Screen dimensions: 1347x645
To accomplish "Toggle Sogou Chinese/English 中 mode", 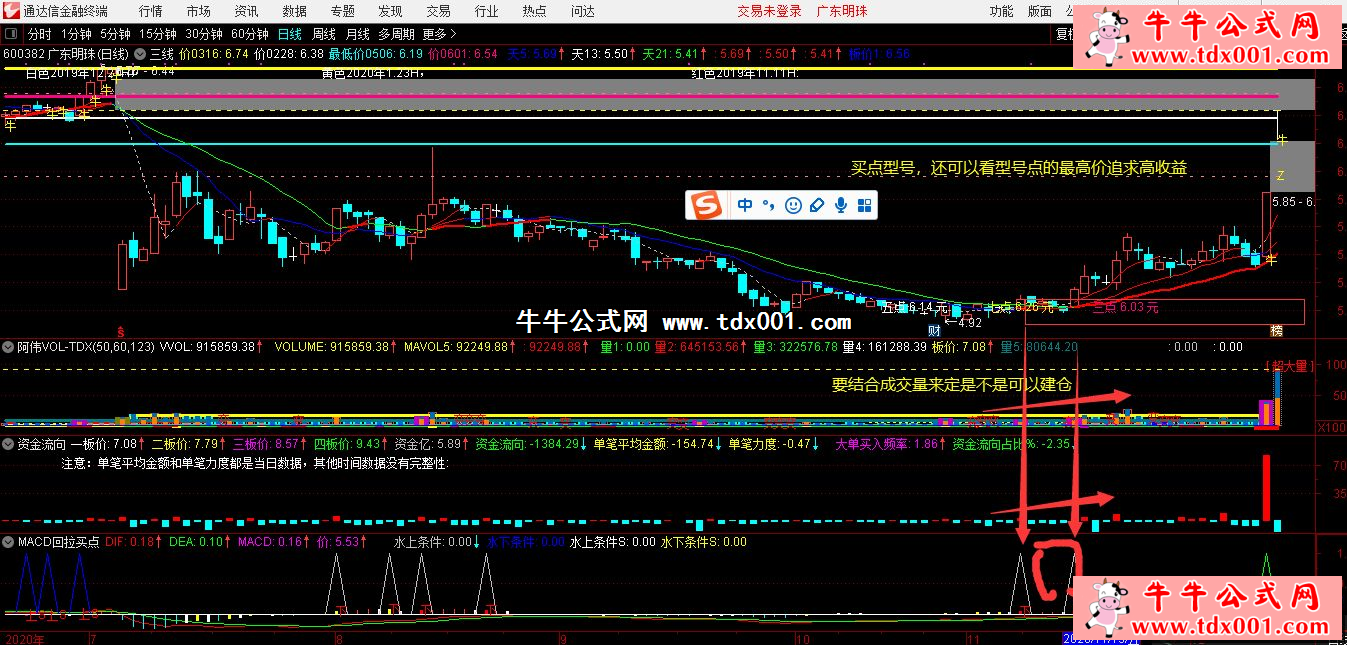I will [745, 206].
